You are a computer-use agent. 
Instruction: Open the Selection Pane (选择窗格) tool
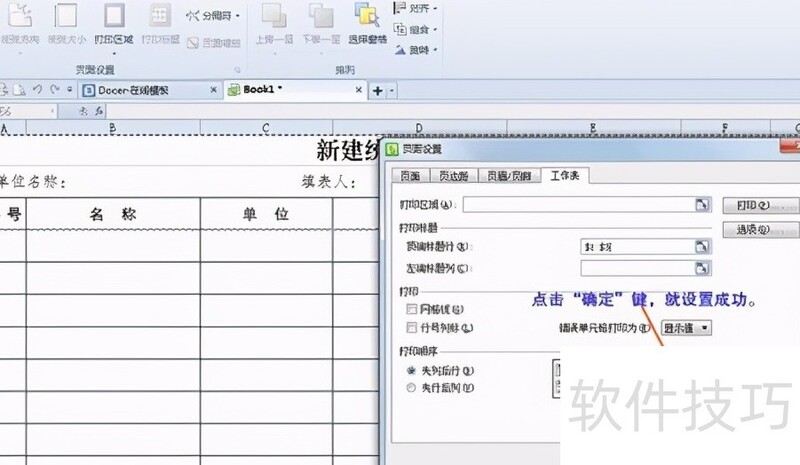tap(367, 23)
